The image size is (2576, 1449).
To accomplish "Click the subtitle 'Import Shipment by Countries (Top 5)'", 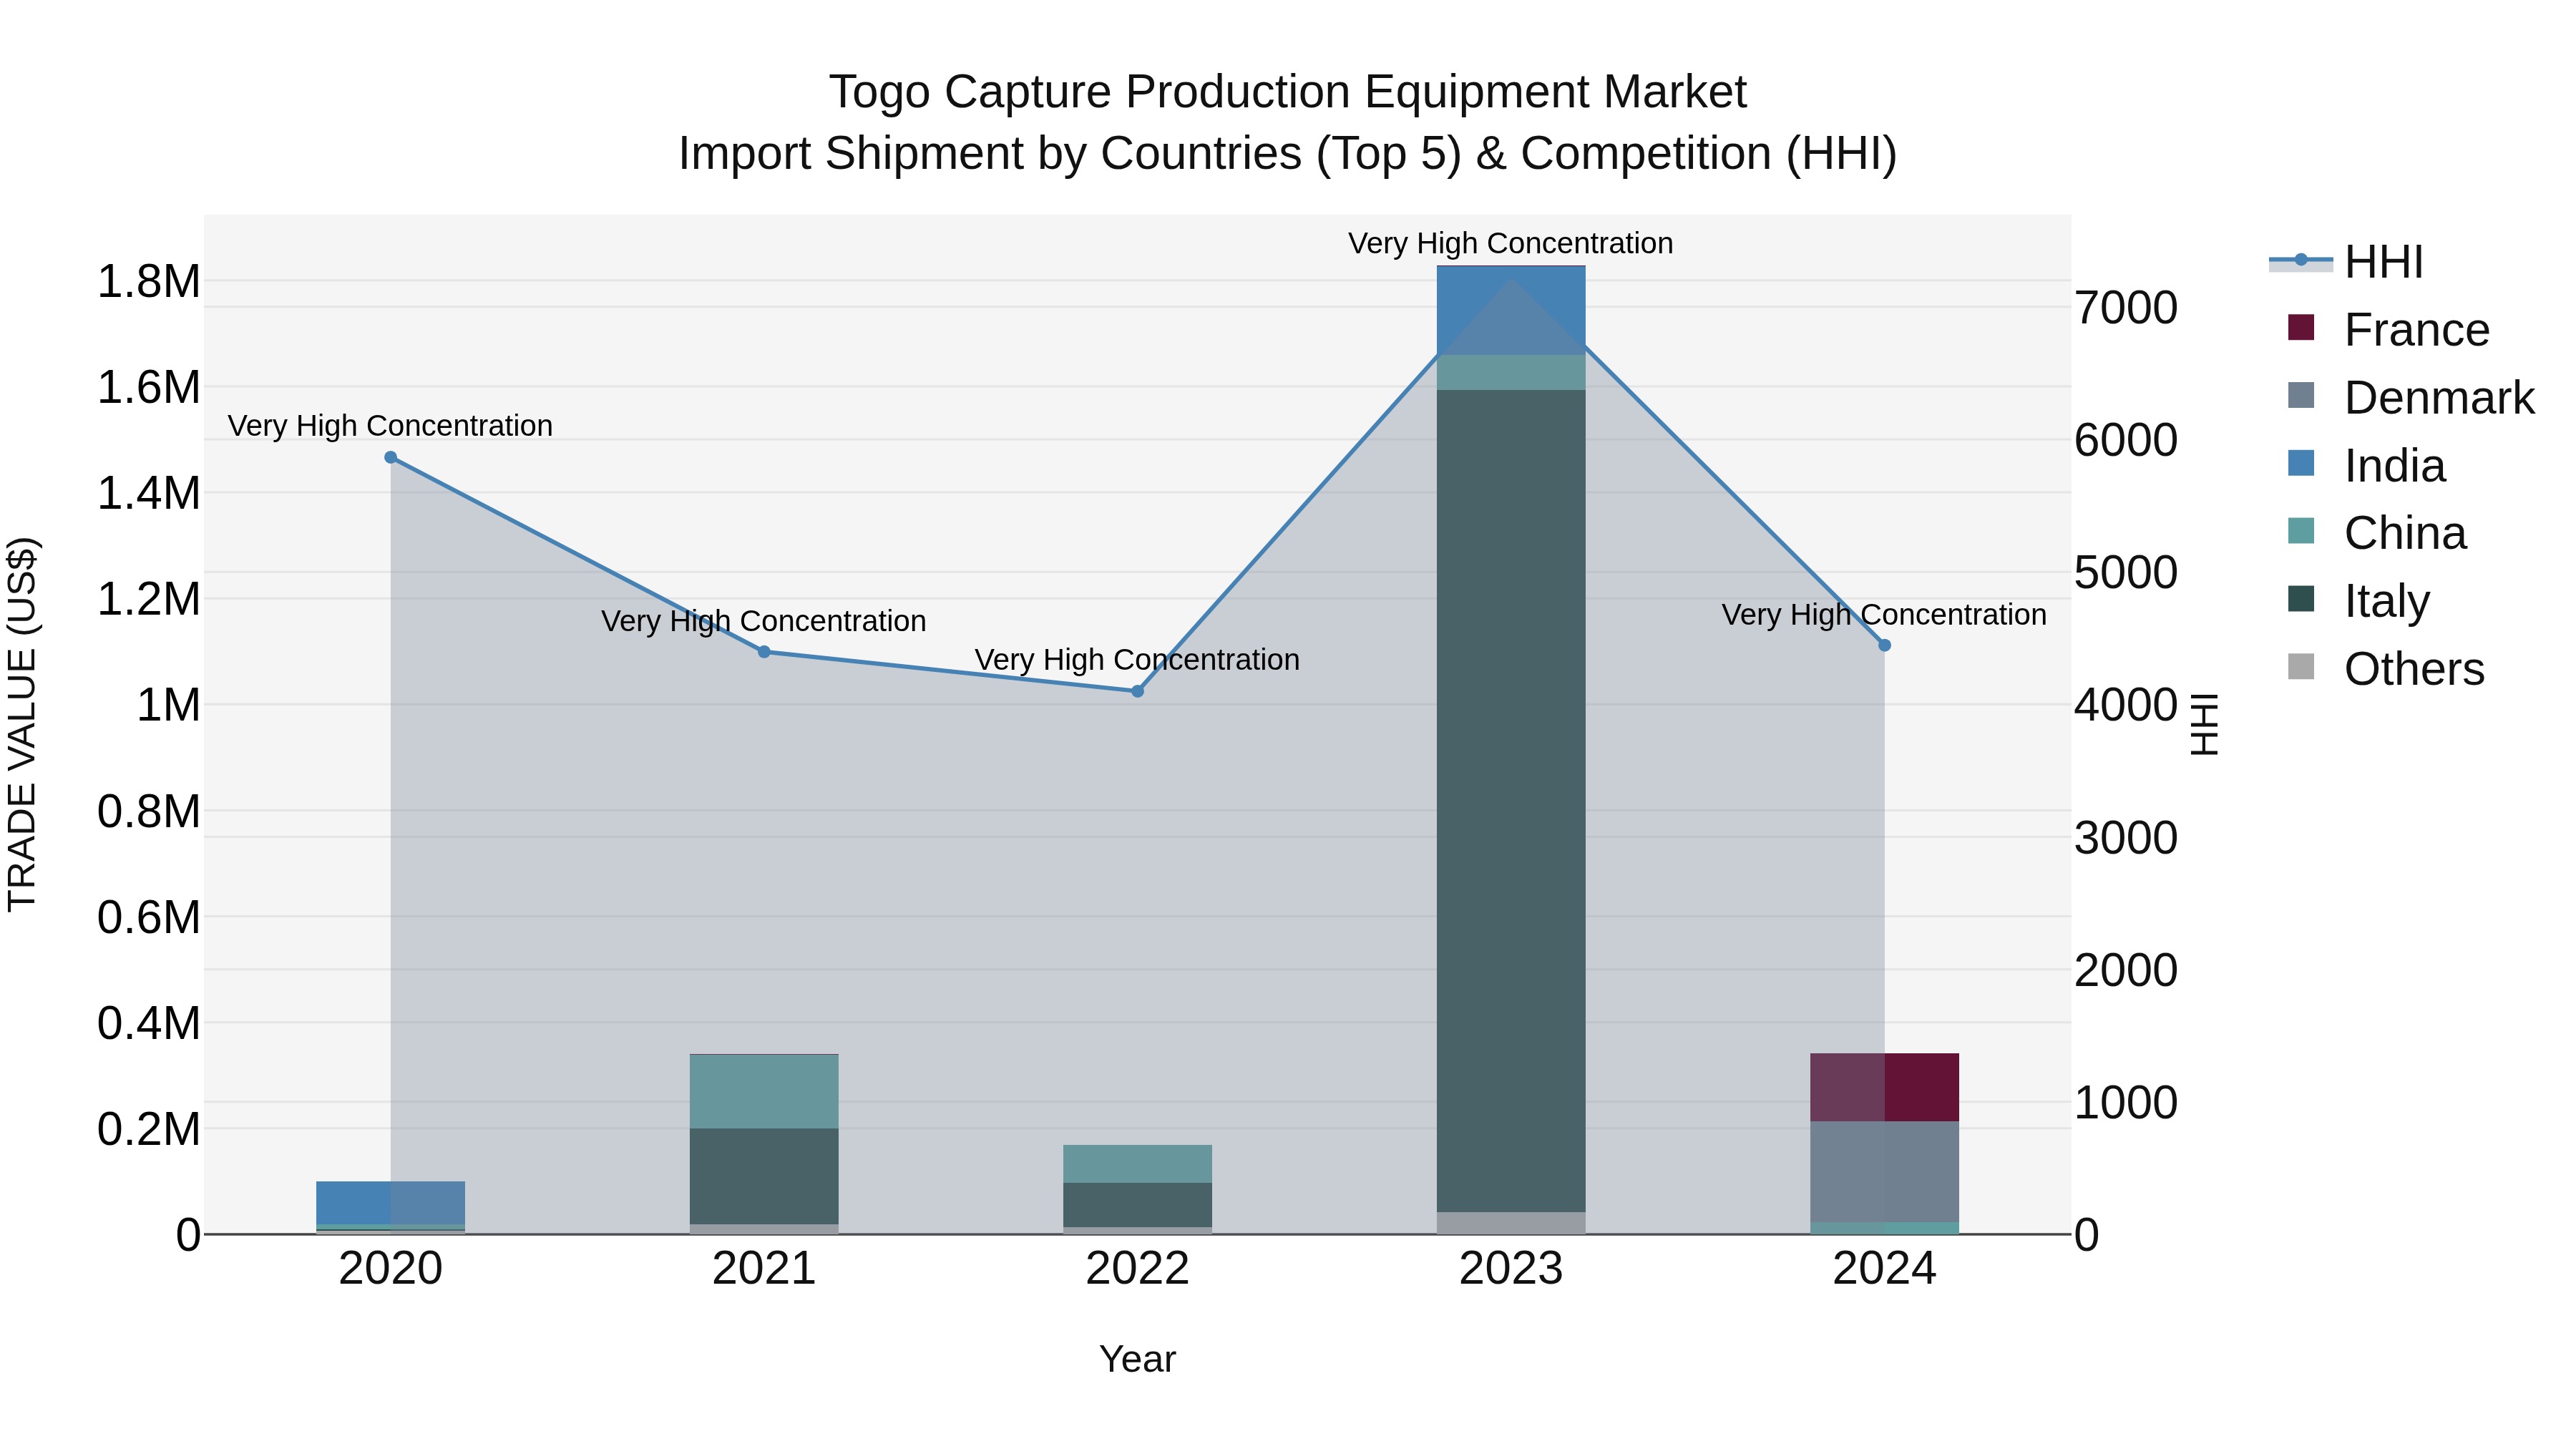I will pyautogui.click(x=1070, y=154).
